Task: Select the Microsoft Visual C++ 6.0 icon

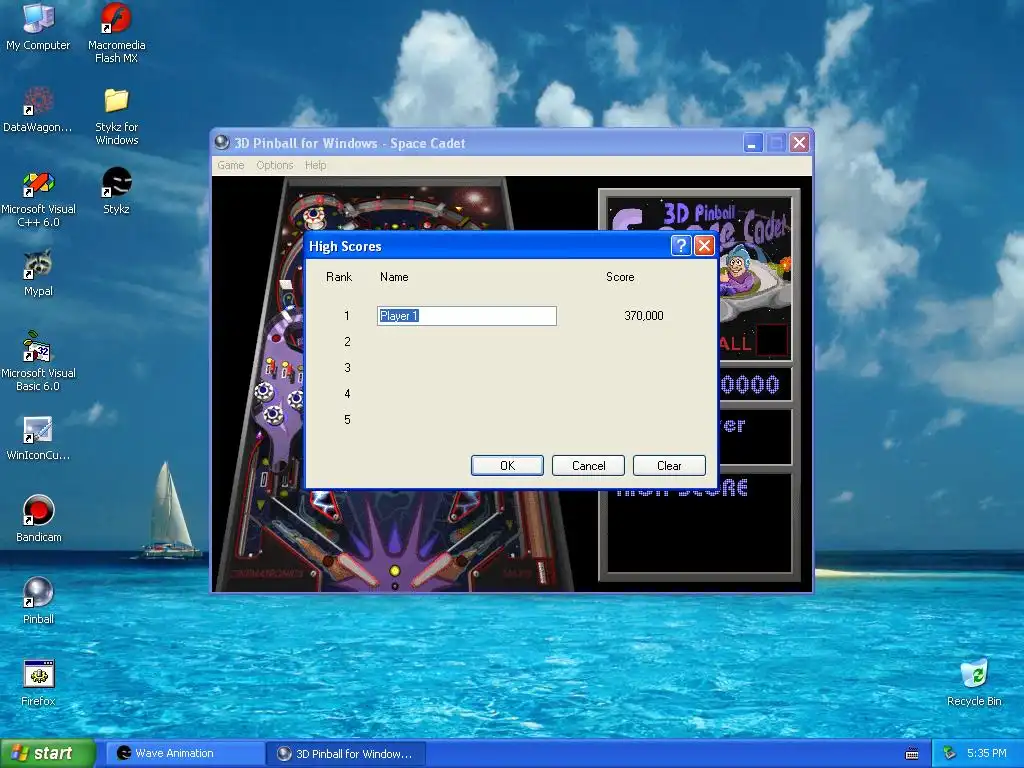Action: [x=38, y=198]
